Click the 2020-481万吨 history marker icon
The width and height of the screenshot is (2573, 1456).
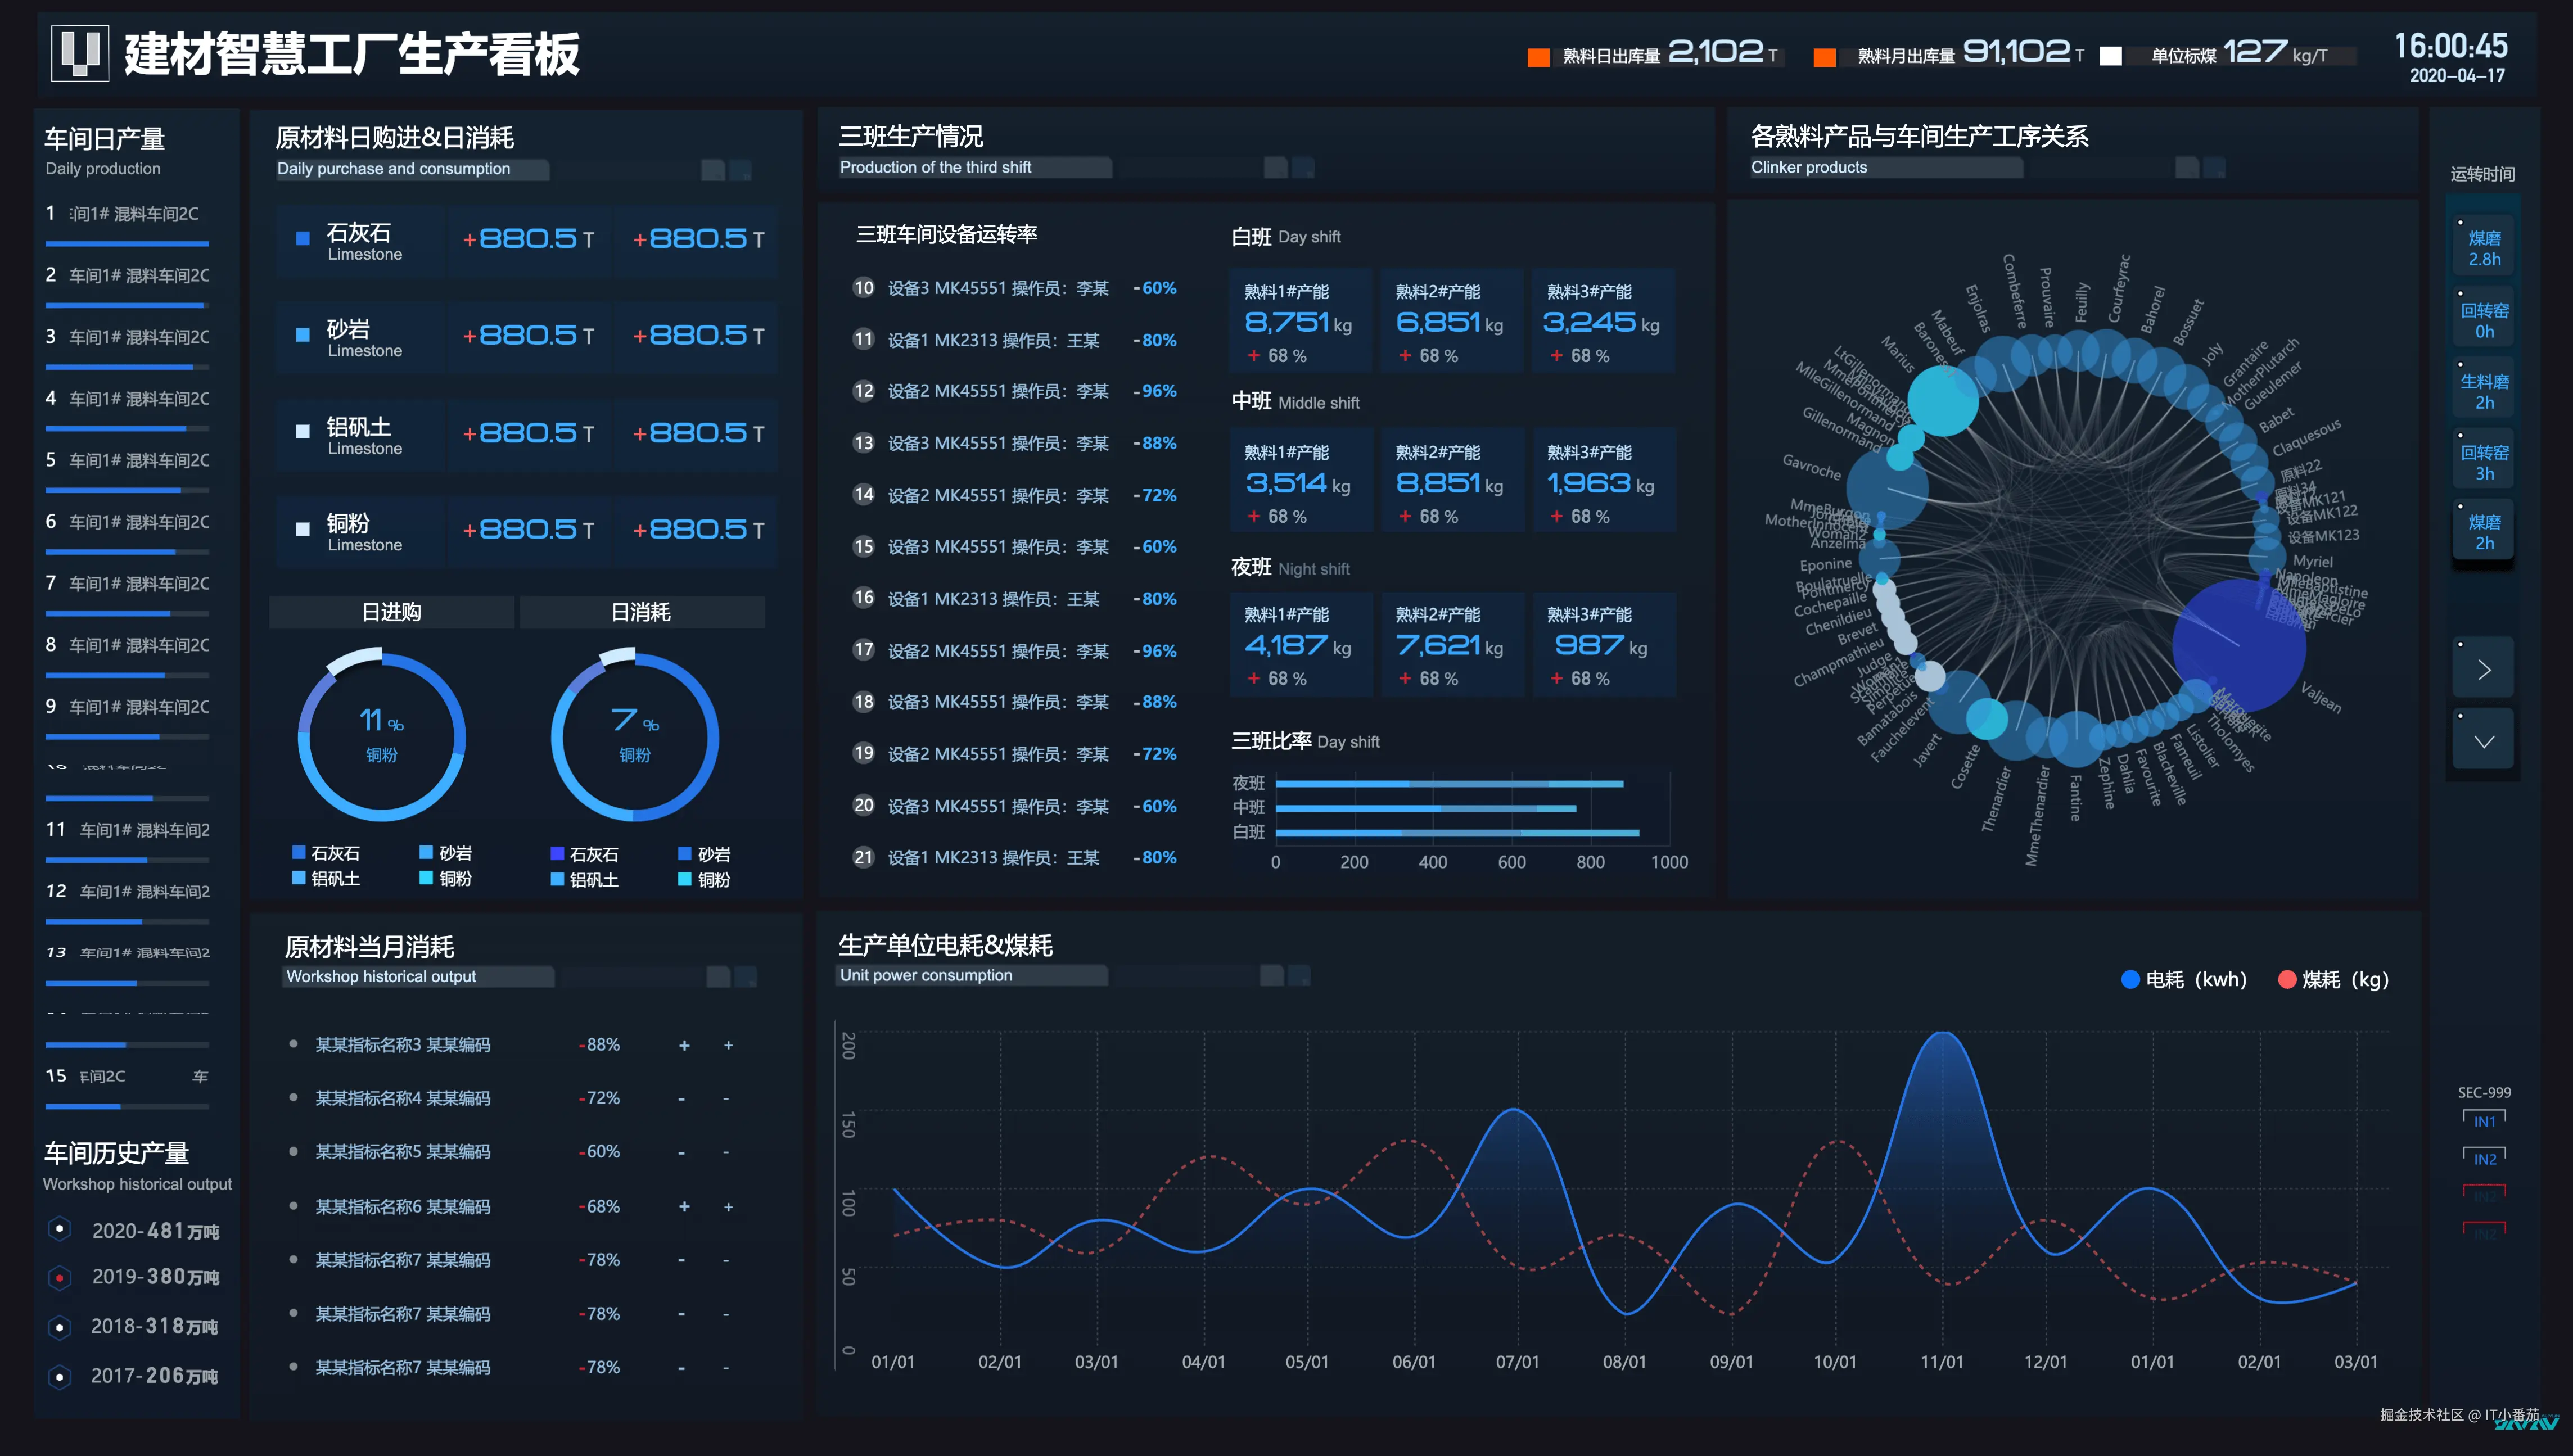(x=60, y=1229)
